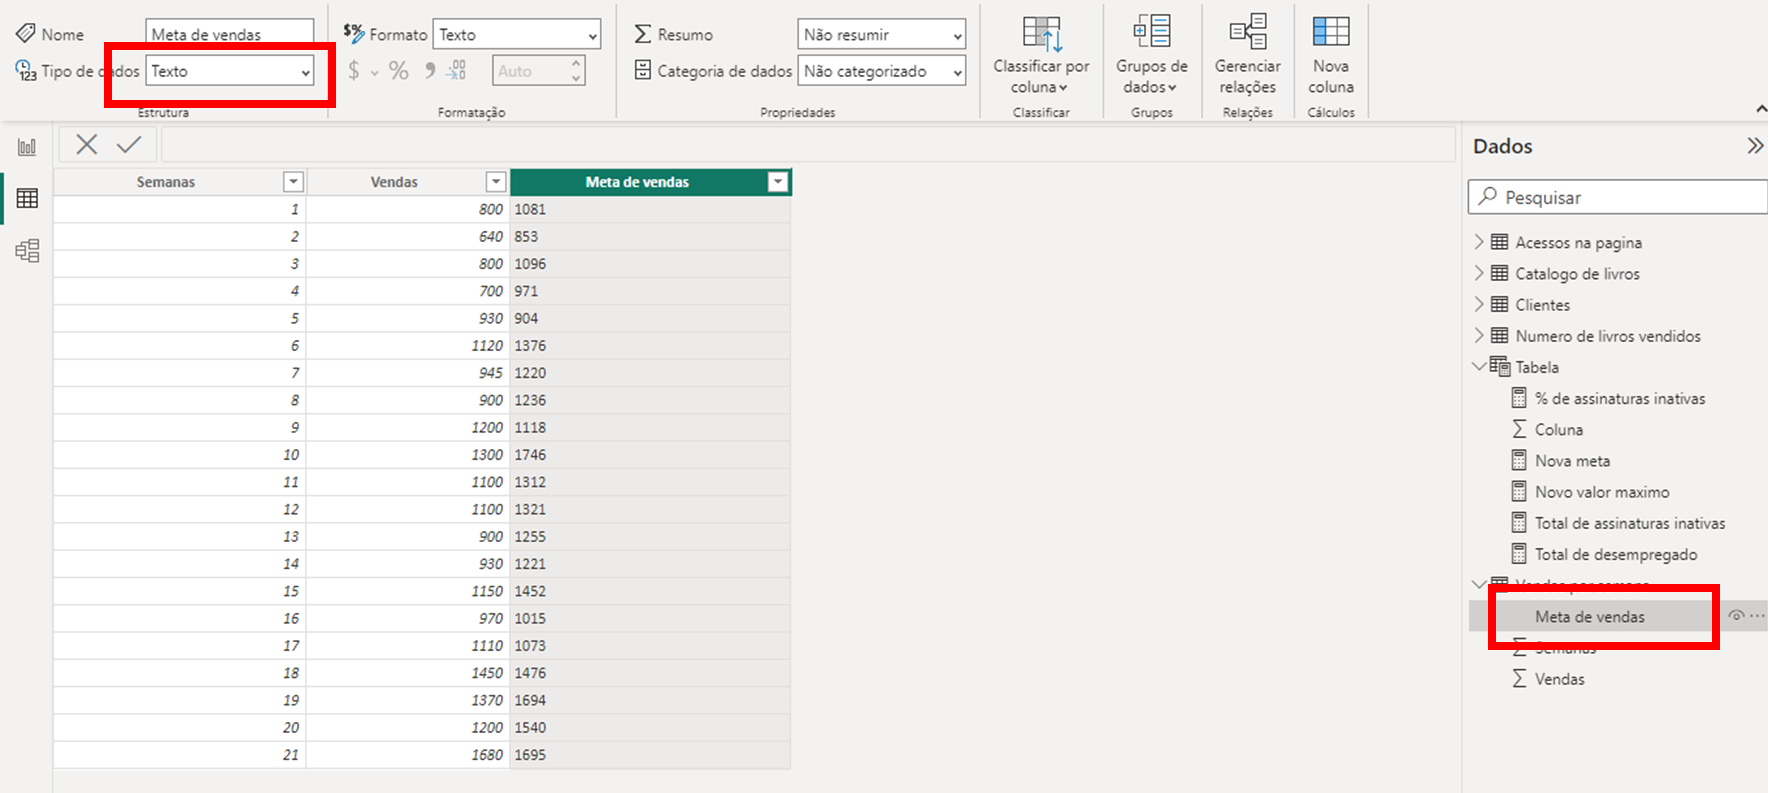Image resolution: width=1768 pixels, height=793 pixels.
Task: Expand Numero de livros vendidos table
Action: (x=1479, y=336)
